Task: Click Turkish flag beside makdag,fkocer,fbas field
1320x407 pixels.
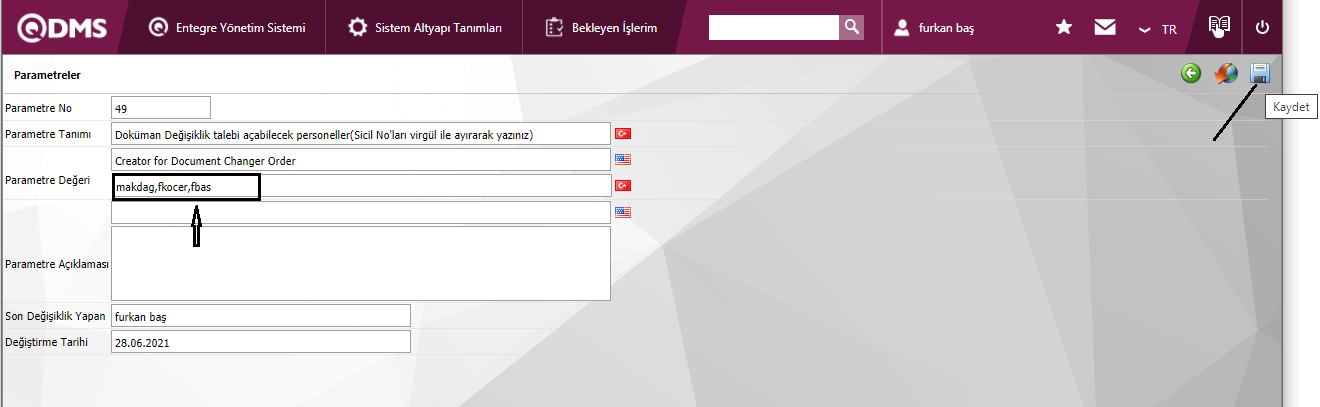Action: click(623, 185)
